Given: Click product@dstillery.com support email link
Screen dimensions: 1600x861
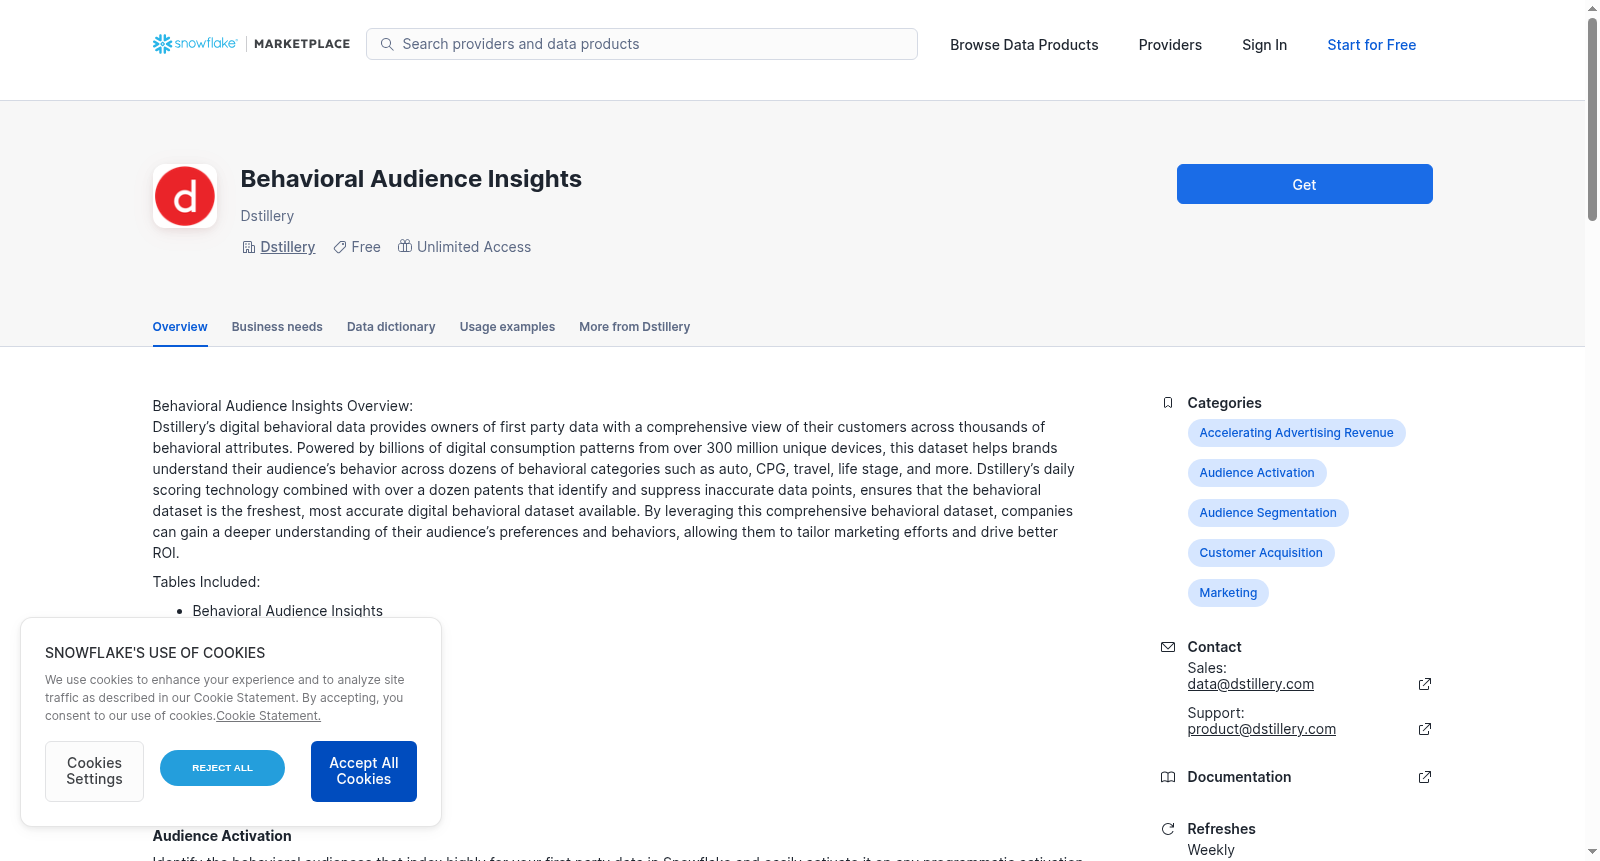Looking at the screenshot, I should [x=1261, y=729].
